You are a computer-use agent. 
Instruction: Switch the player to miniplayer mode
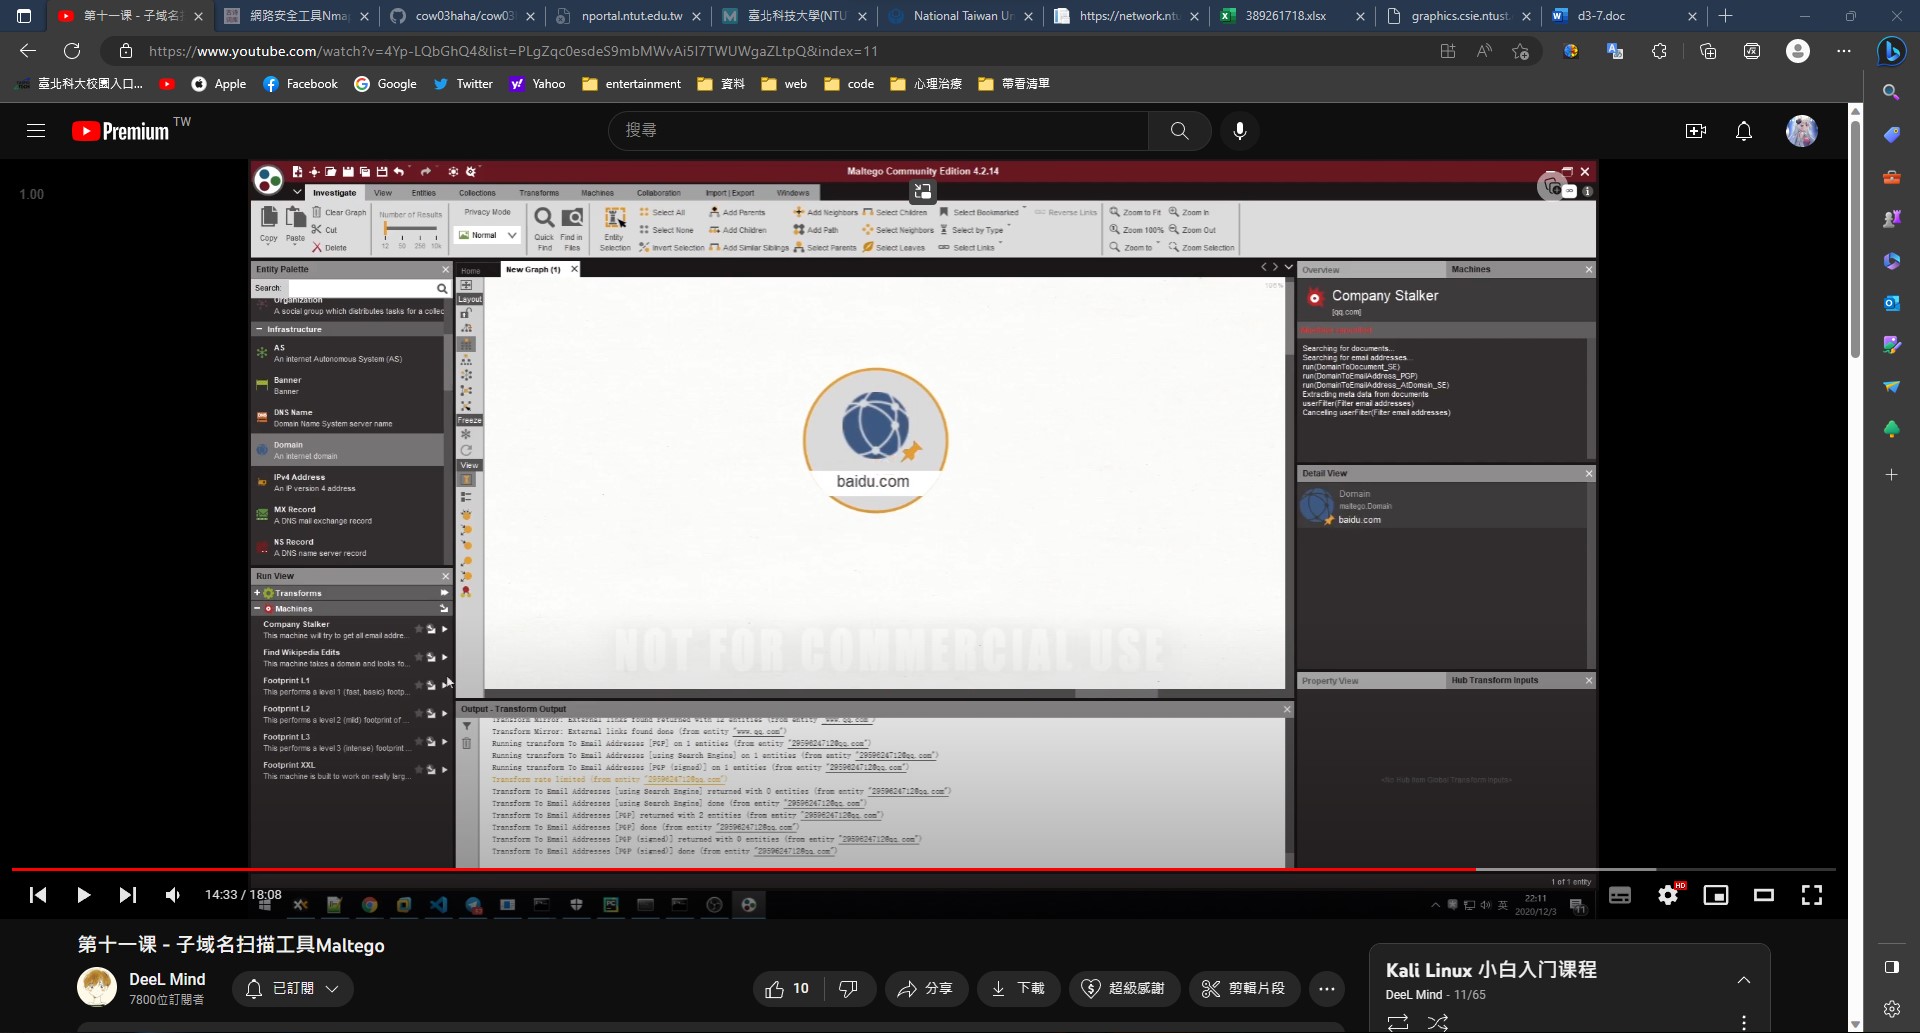pos(1716,895)
